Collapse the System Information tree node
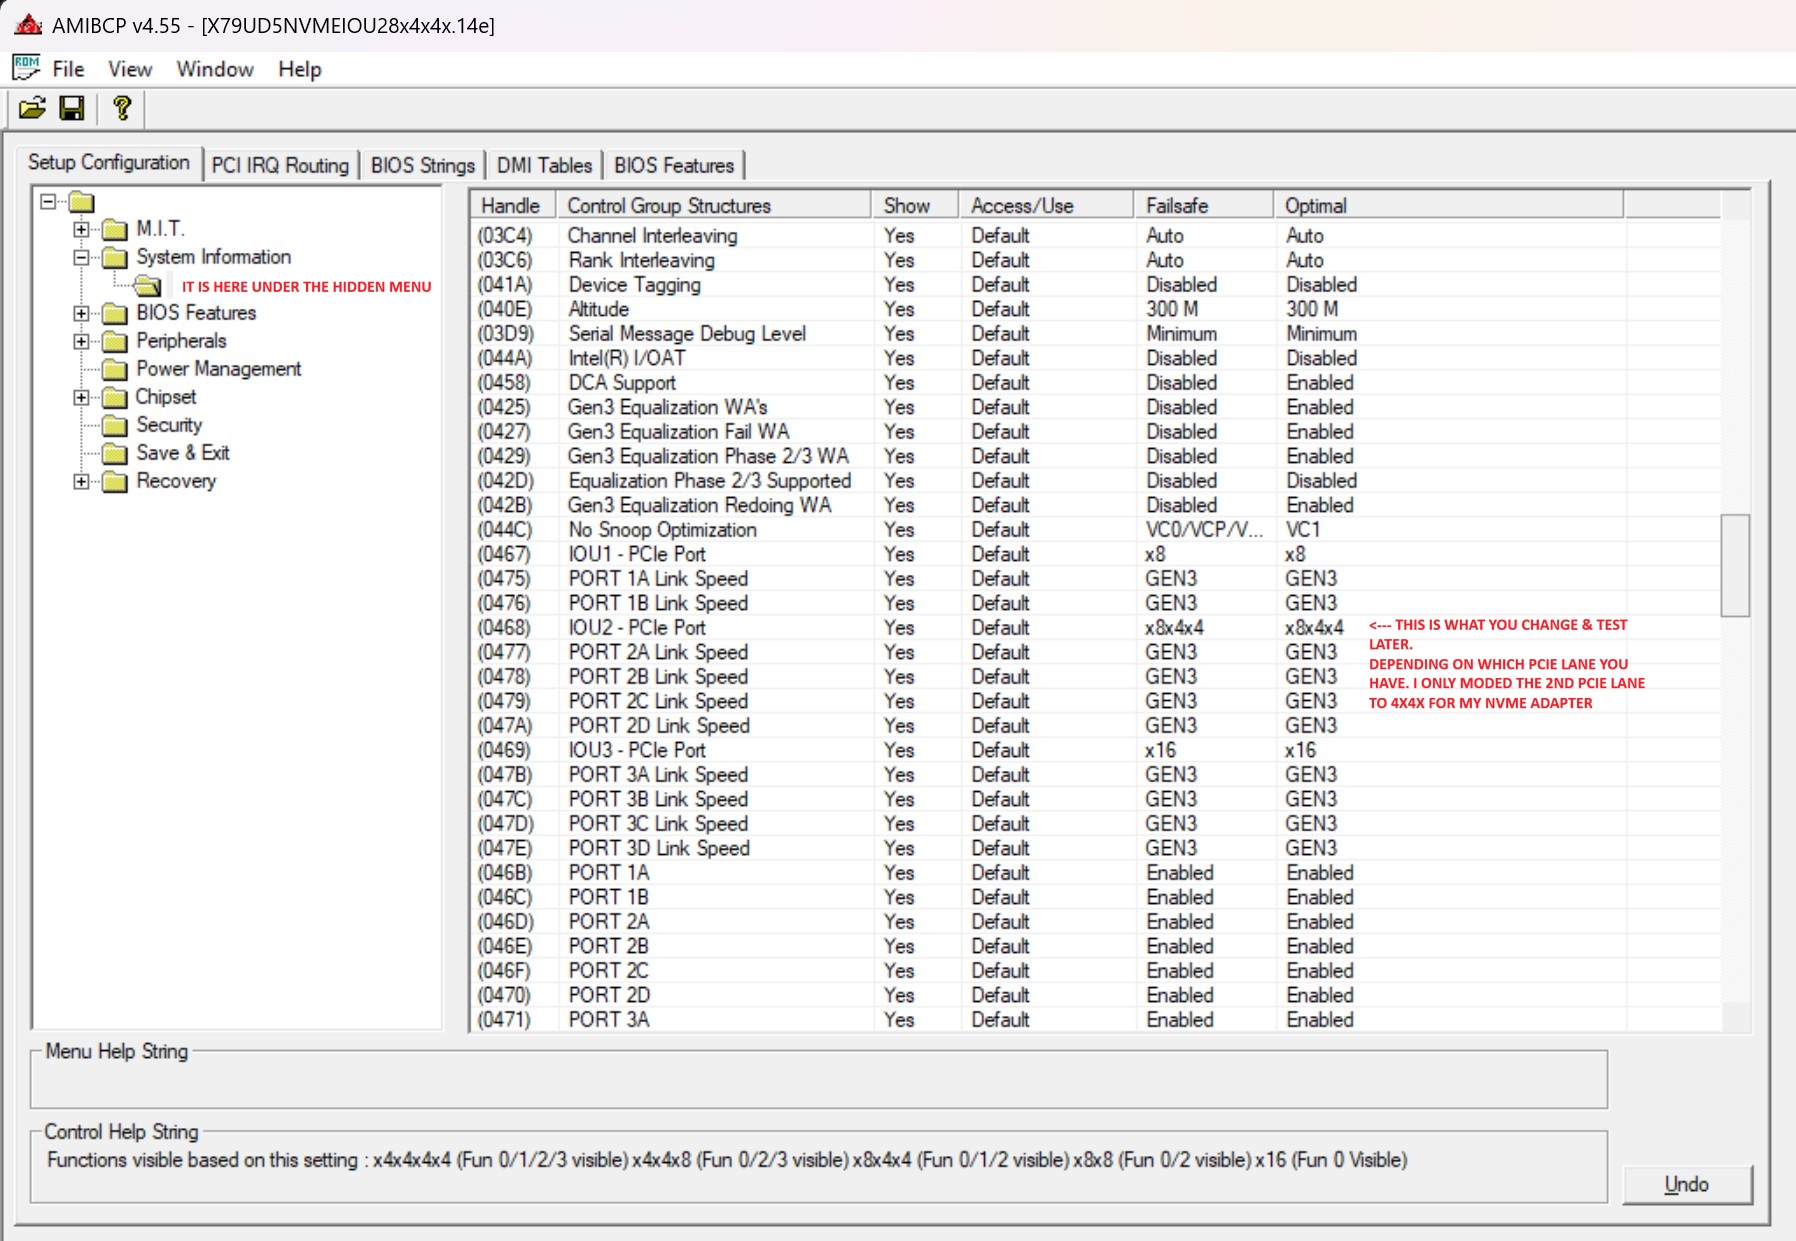Viewport: 1796px width, 1241px height. 81,257
